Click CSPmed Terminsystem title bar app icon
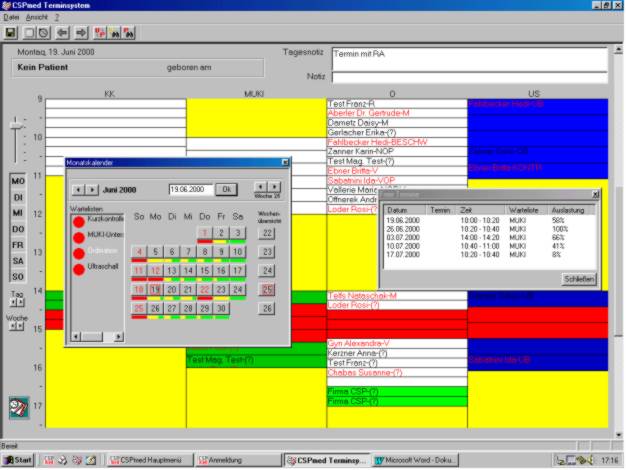Image resolution: width=626 pixels, height=470 pixels. [x=6, y=5]
